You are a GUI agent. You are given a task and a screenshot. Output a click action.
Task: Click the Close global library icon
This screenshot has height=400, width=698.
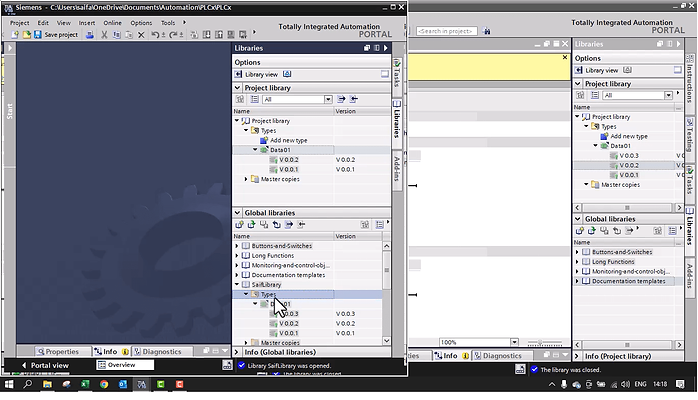(x=276, y=225)
